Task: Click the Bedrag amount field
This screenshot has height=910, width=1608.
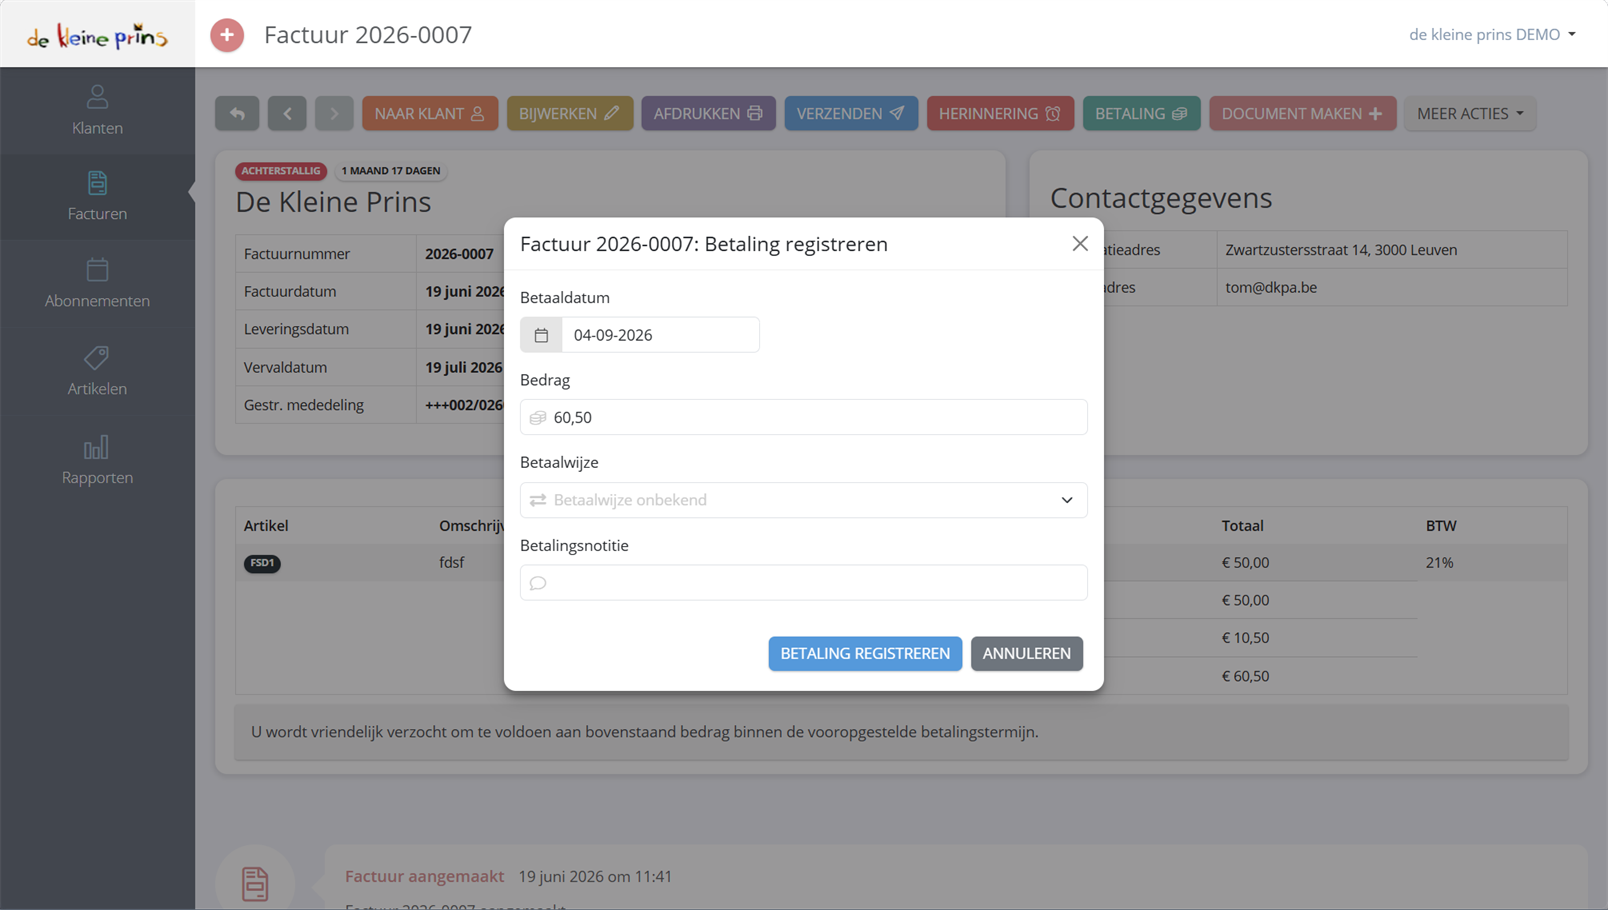Action: pos(803,417)
